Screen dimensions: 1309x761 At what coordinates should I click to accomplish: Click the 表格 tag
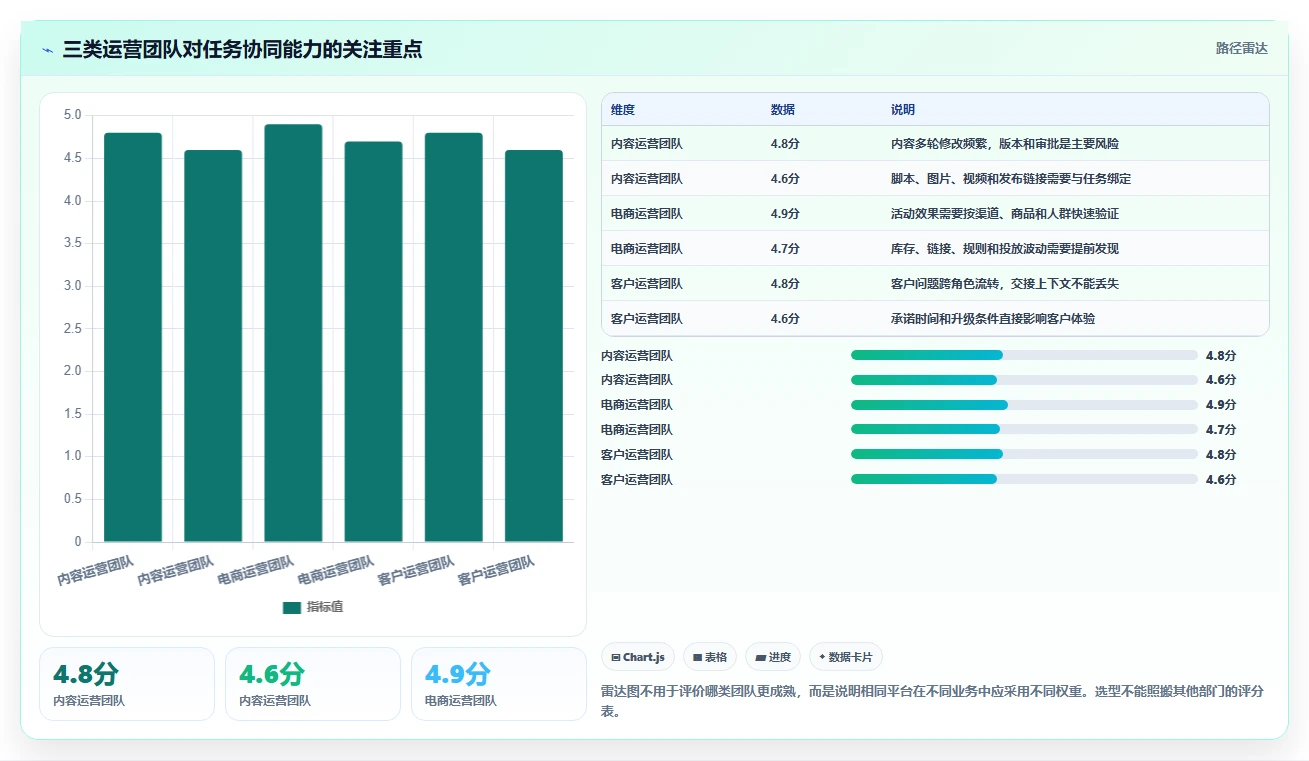click(710, 657)
